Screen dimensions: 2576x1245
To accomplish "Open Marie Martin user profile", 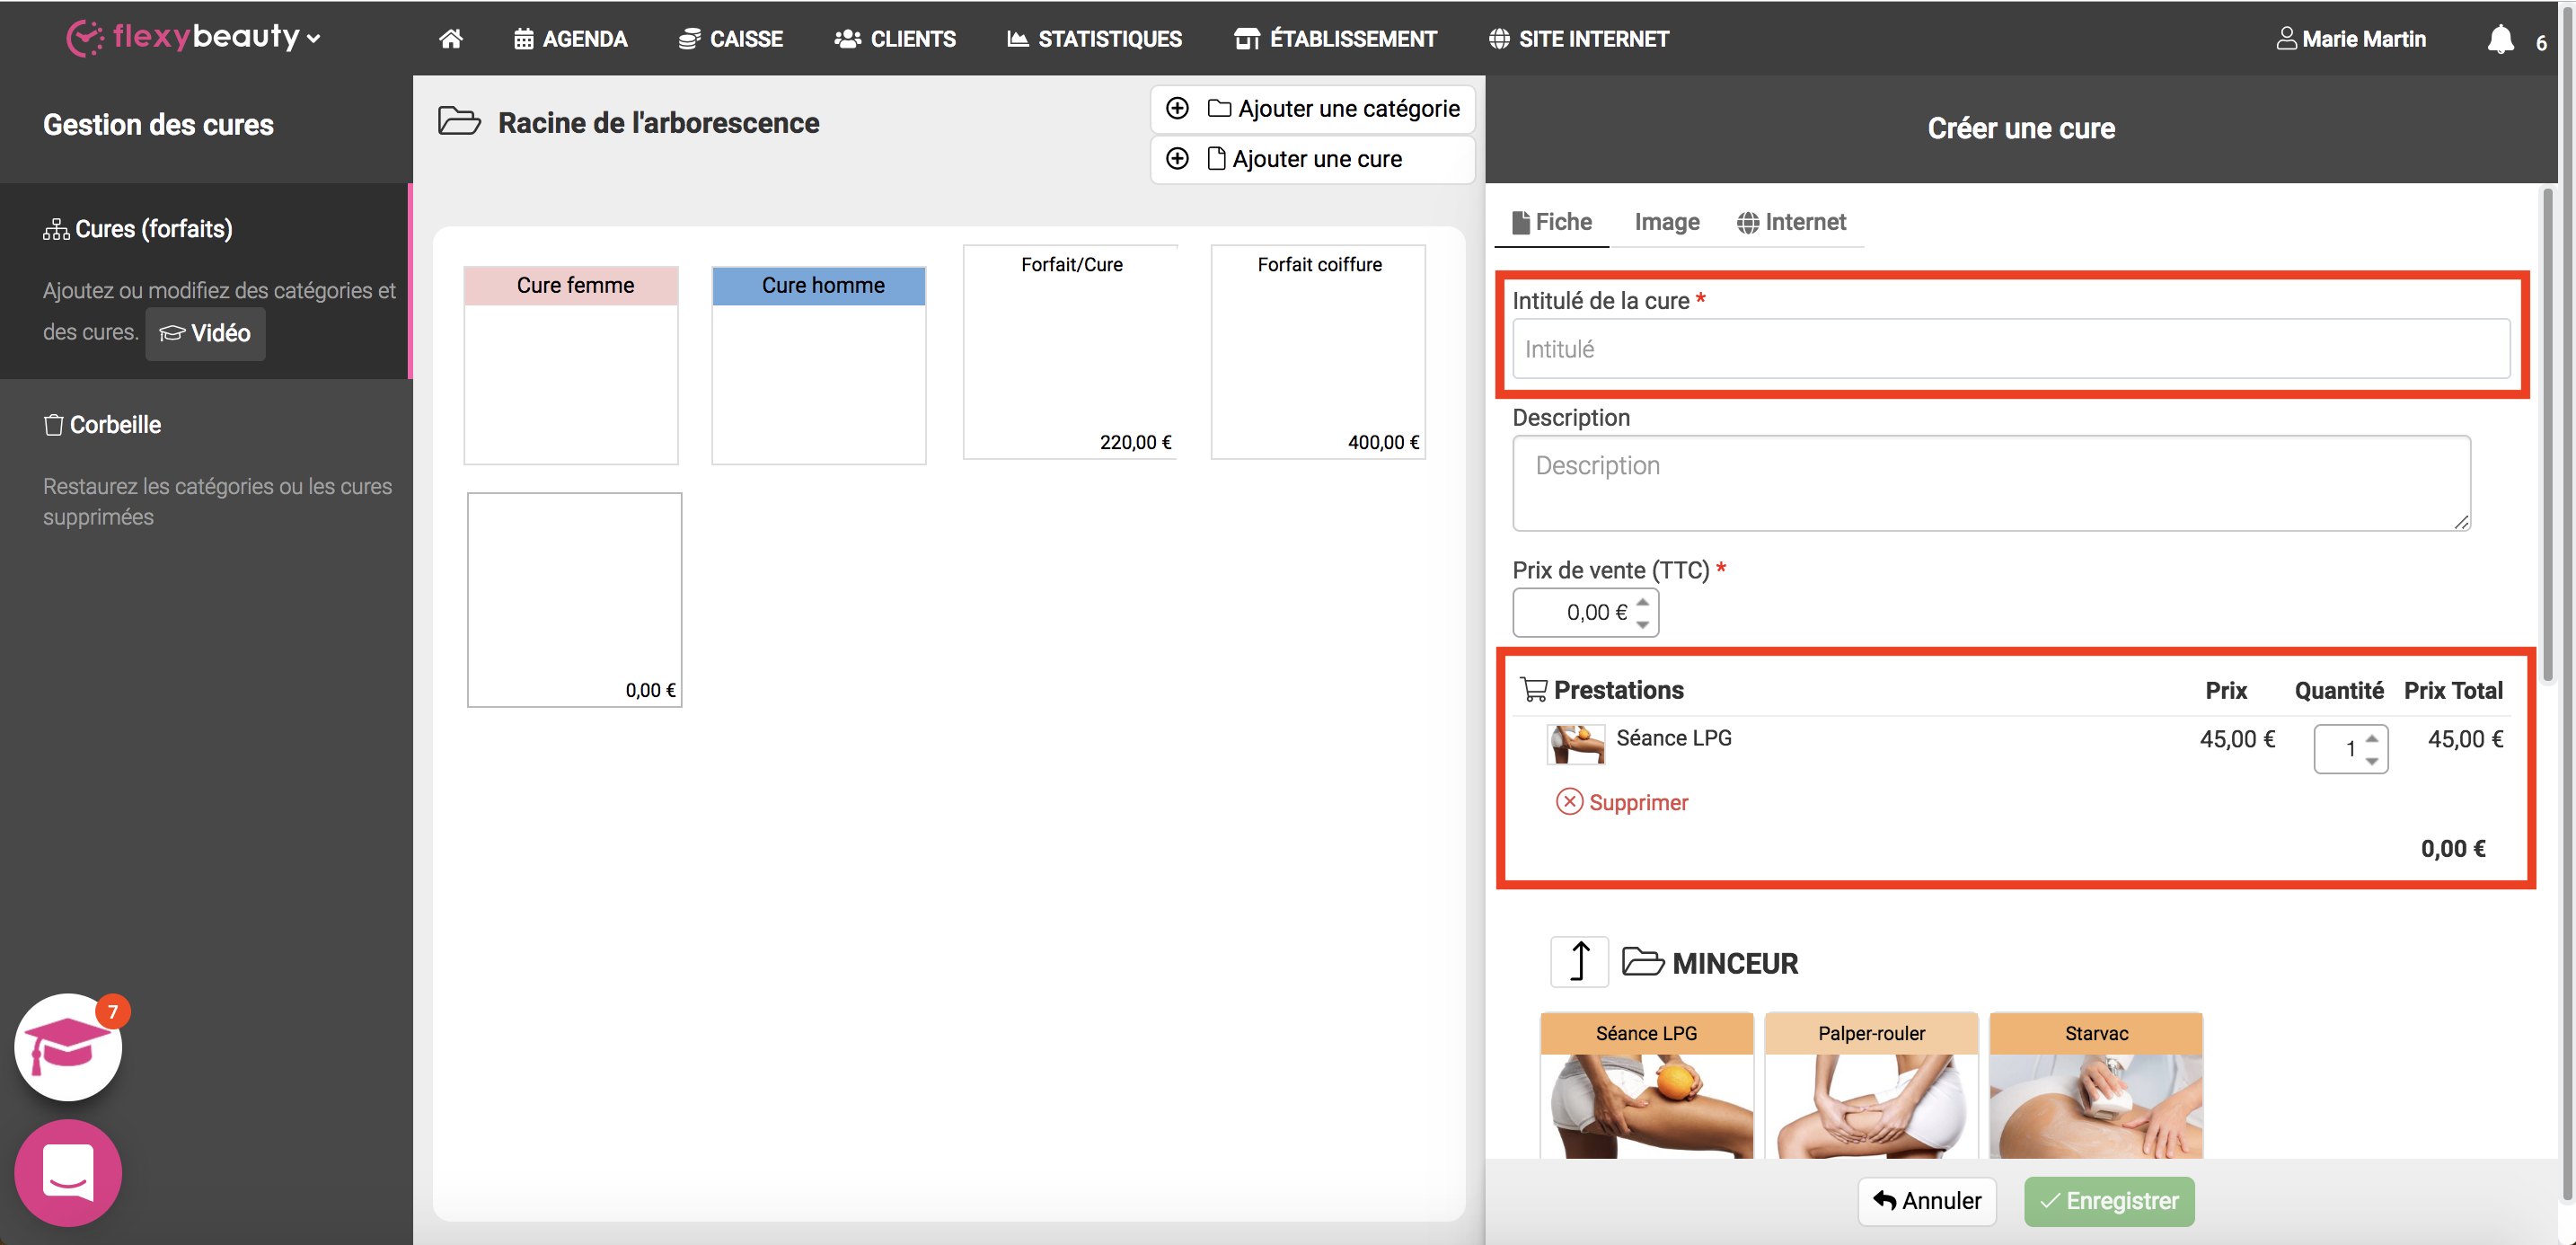I will [x=2351, y=39].
